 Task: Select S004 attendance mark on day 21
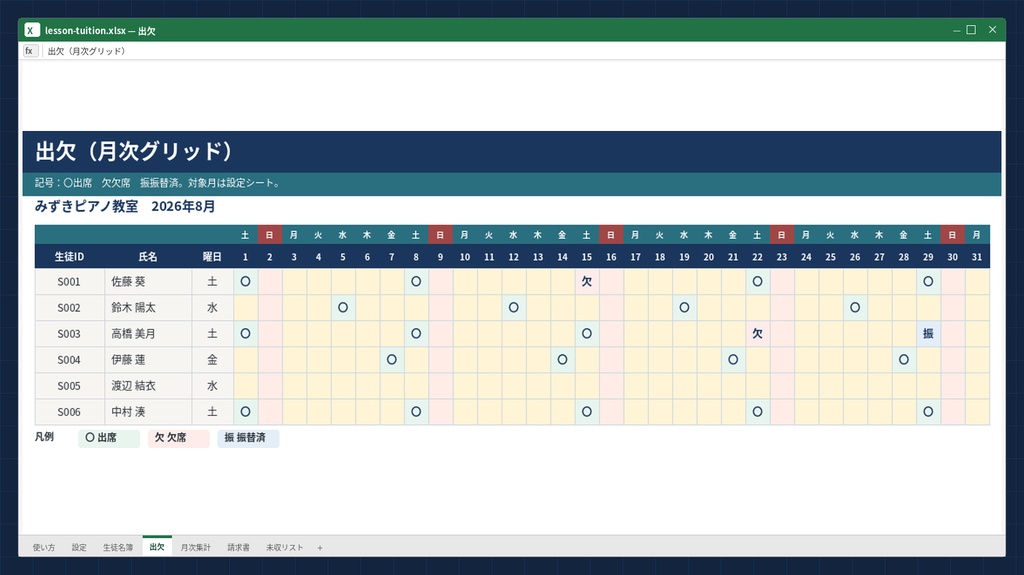click(x=733, y=360)
